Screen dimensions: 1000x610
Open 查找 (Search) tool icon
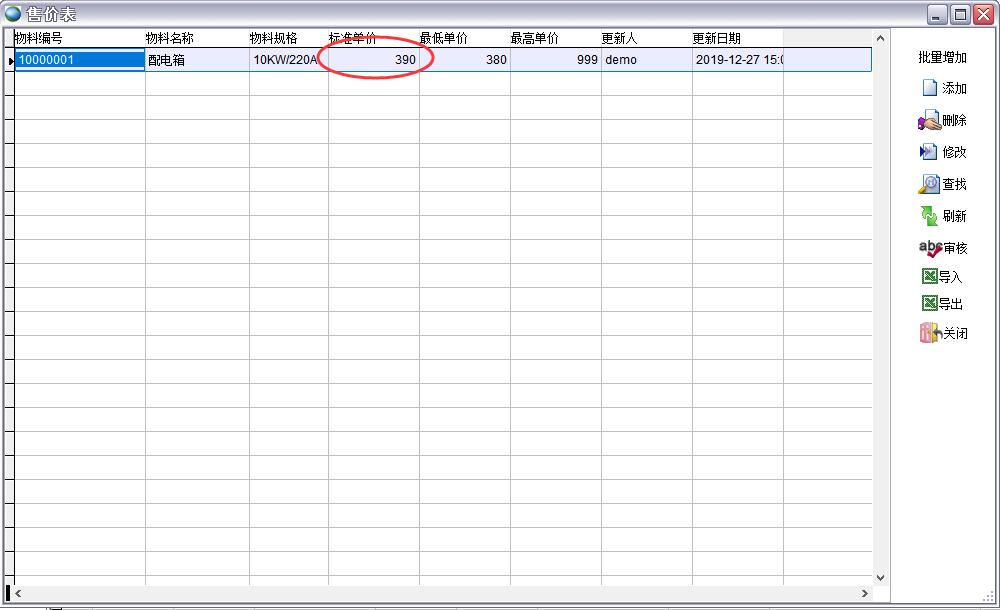(929, 184)
